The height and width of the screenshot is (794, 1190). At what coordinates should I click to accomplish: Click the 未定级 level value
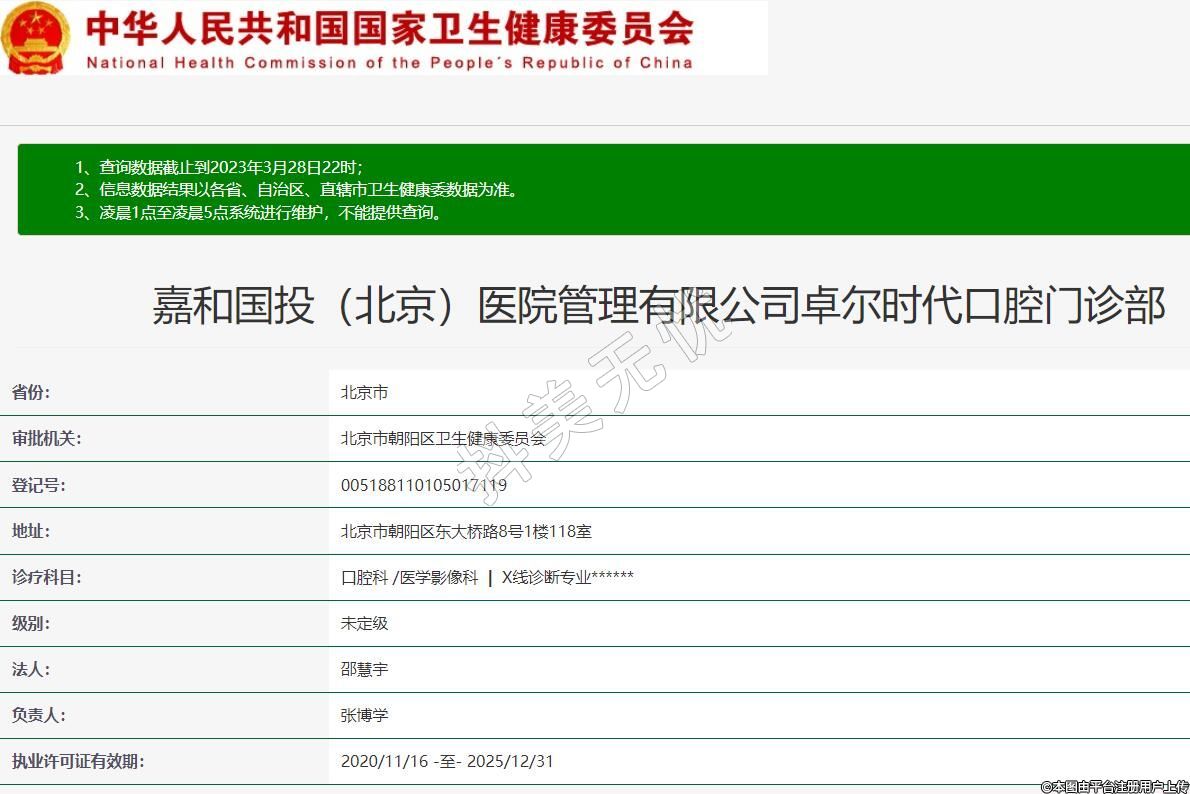[364, 623]
